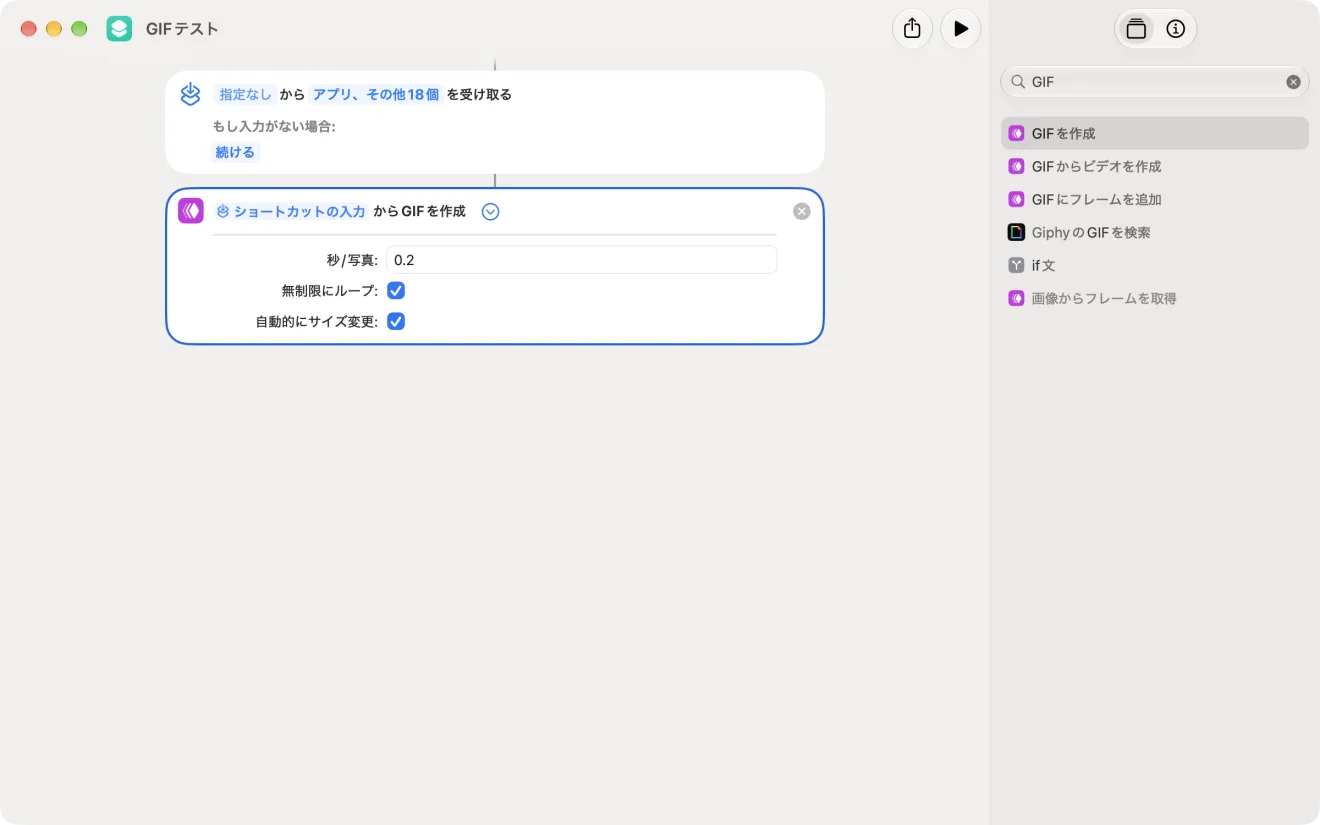Screen dimensions: 1320x825
Task: Run the shortcut with the play button
Action: point(960,29)
